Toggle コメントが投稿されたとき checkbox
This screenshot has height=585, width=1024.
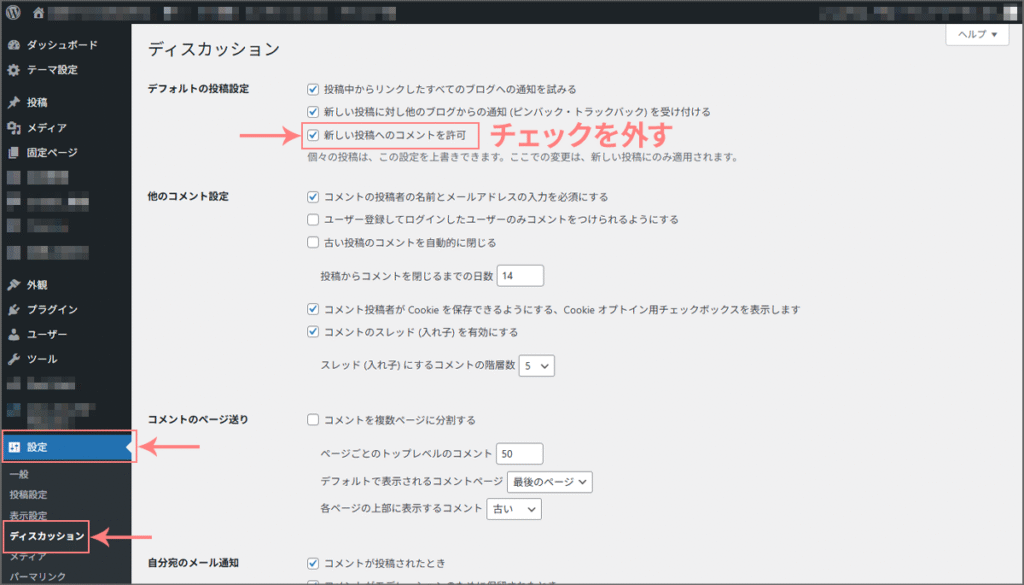[313, 563]
